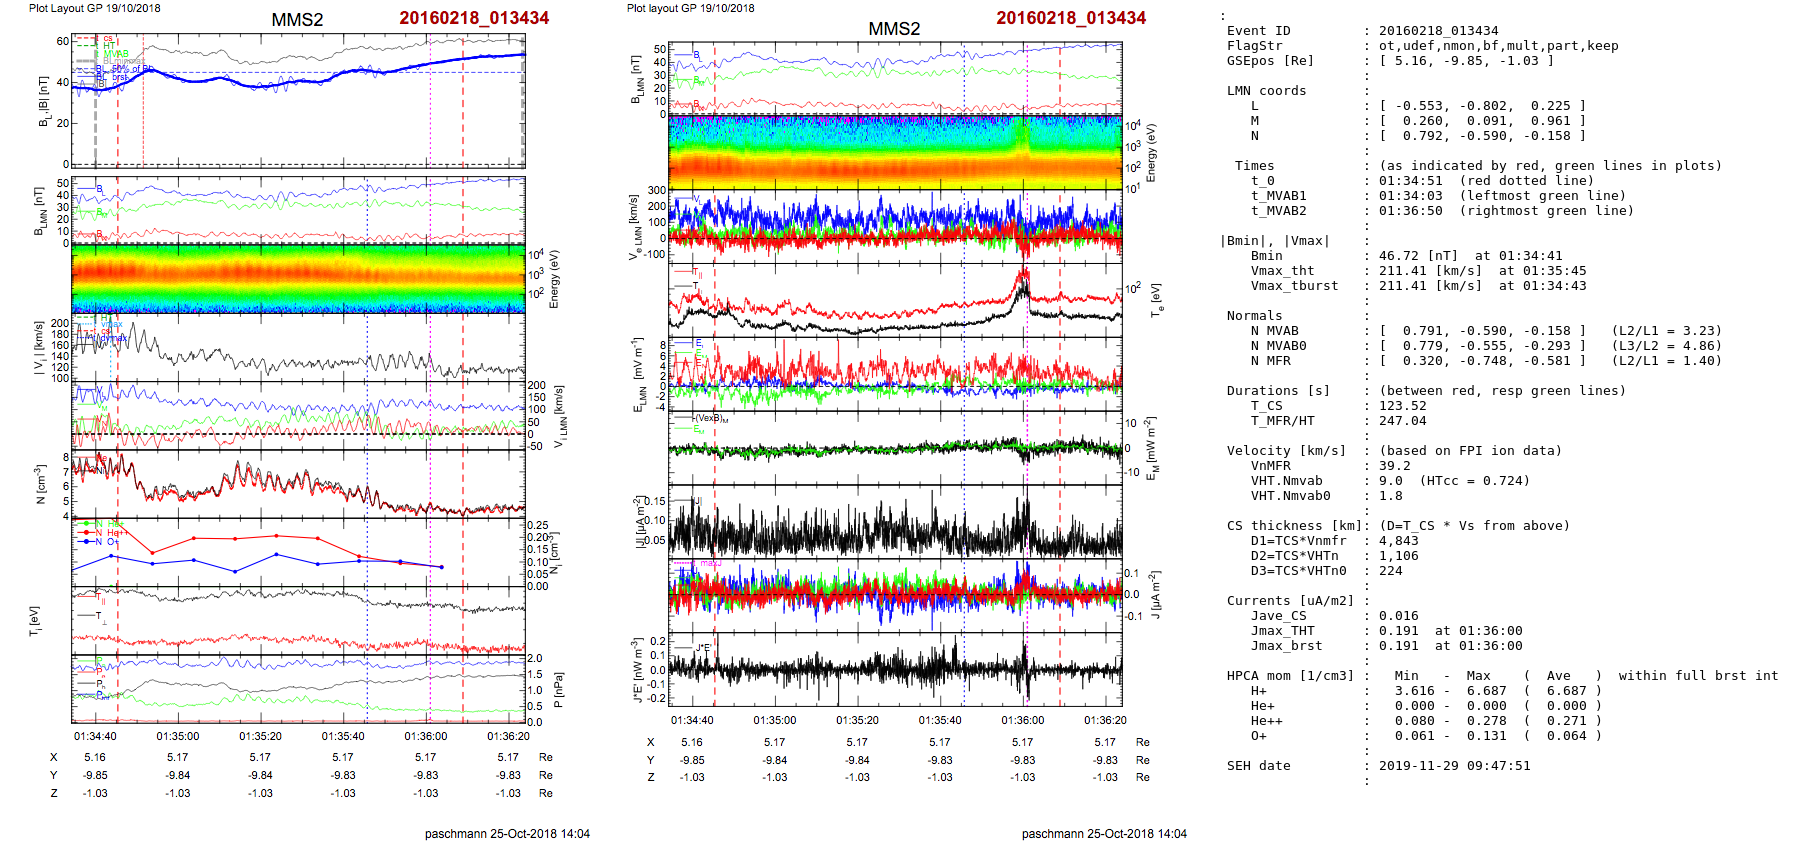Click the D3=TCS*VHTn0 thickness value 224
The height and width of the screenshot is (841, 1804).
click(1390, 571)
